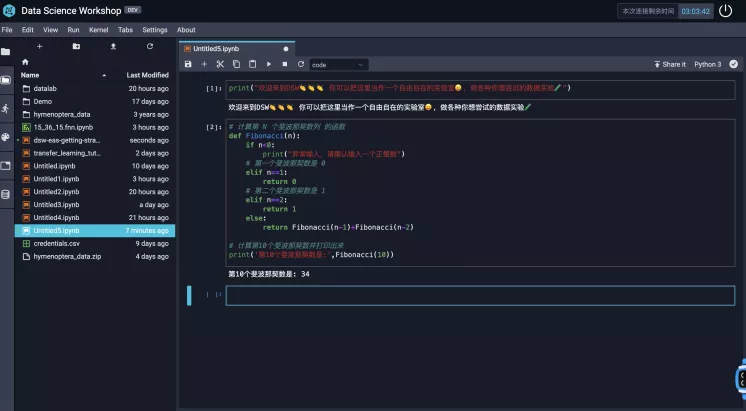Viewport: 746px width, 411px height.
Task: Click the [1]: cell prompt
Action: point(214,88)
